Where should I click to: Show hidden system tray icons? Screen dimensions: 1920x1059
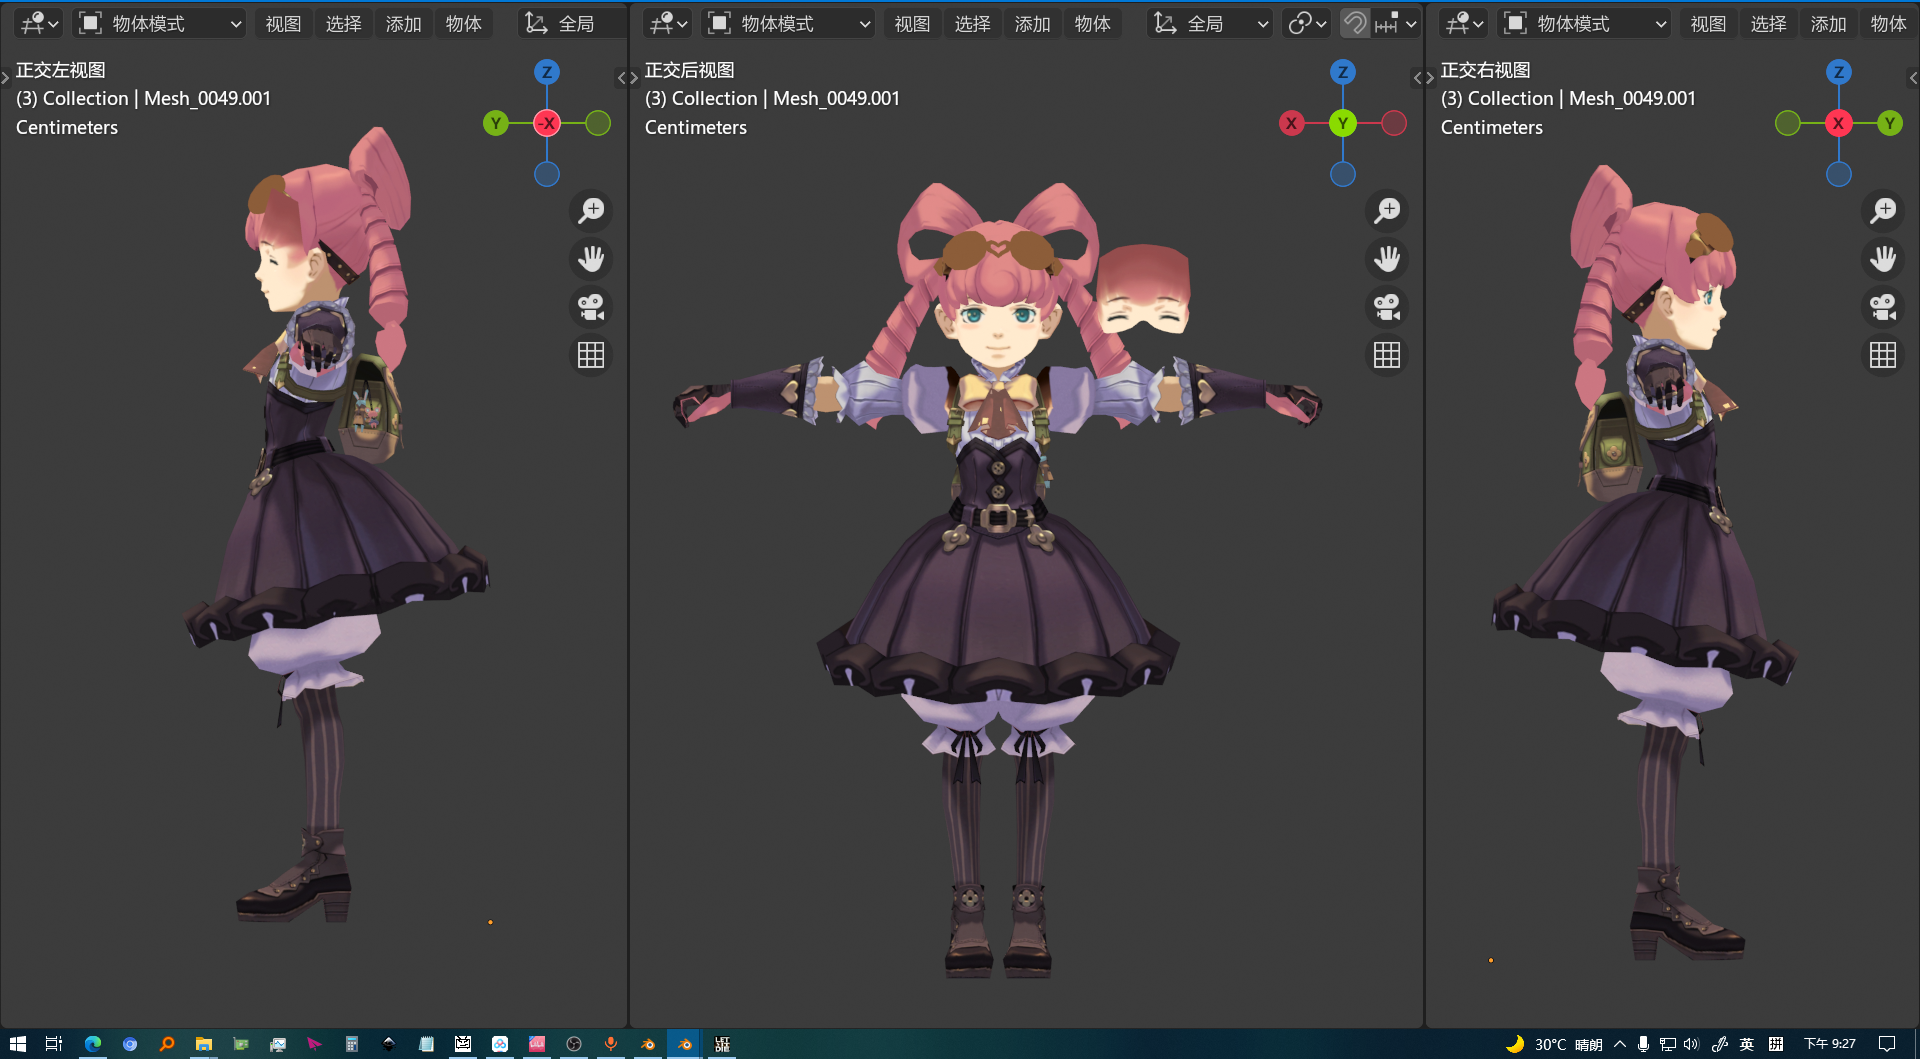point(1620,1044)
